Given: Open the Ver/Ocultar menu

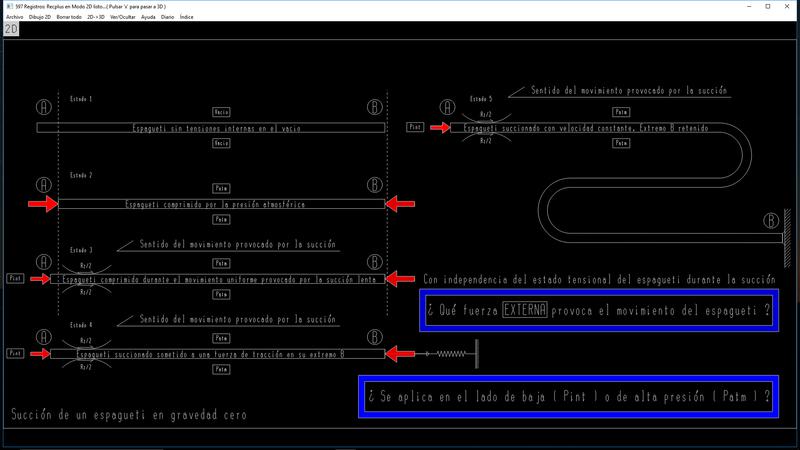Looking at the screenshot, I should 124,17.
